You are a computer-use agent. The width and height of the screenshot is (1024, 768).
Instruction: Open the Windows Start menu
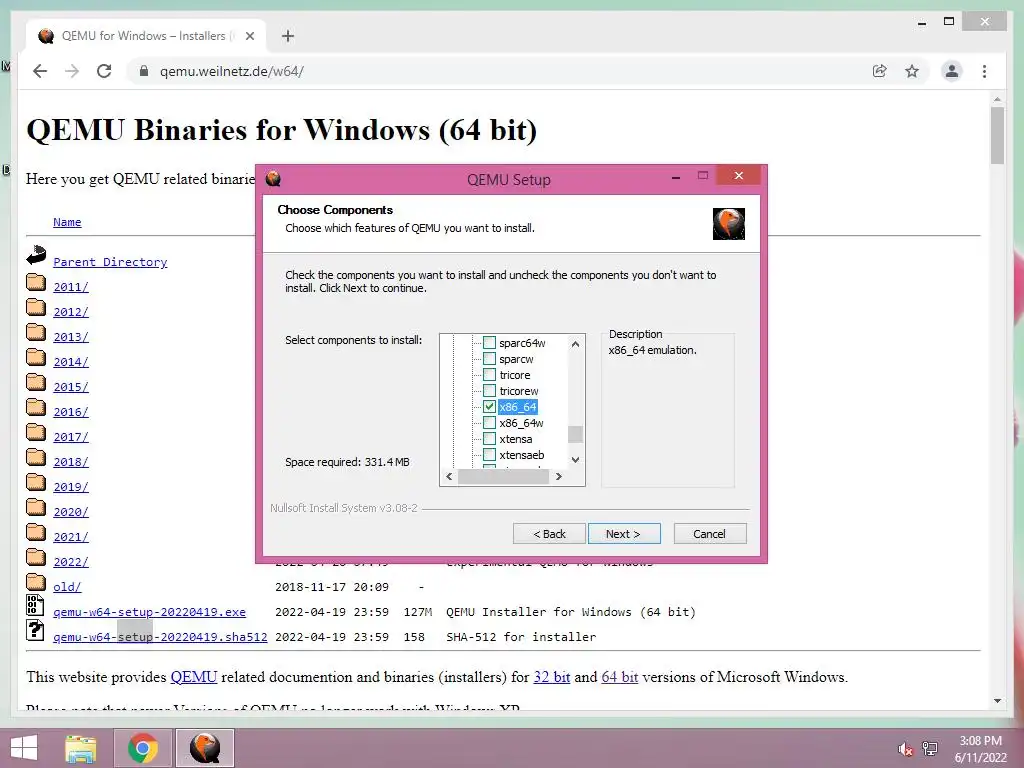pos(24,748)
